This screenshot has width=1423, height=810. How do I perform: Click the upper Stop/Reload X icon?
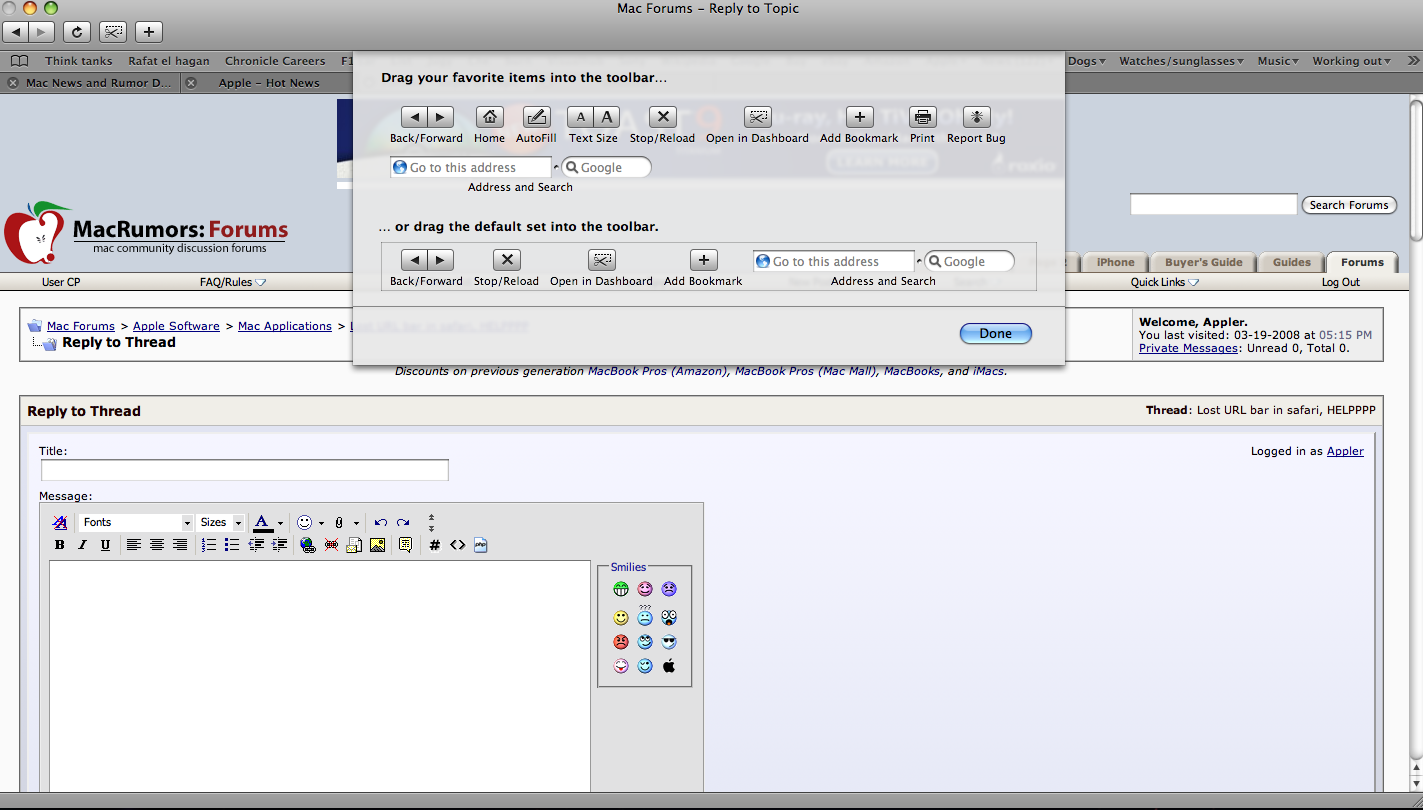point(662,117)
